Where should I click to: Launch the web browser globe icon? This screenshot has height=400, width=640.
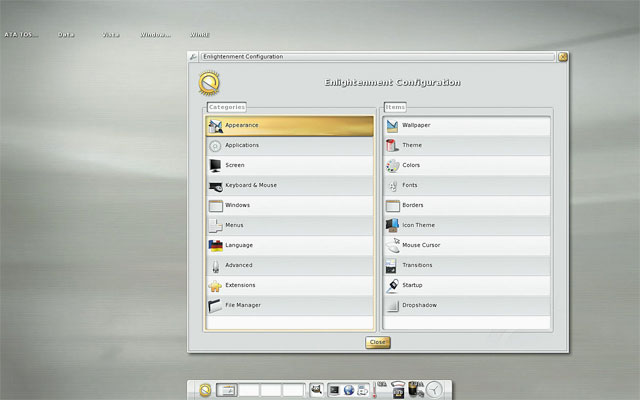[349, 390]
